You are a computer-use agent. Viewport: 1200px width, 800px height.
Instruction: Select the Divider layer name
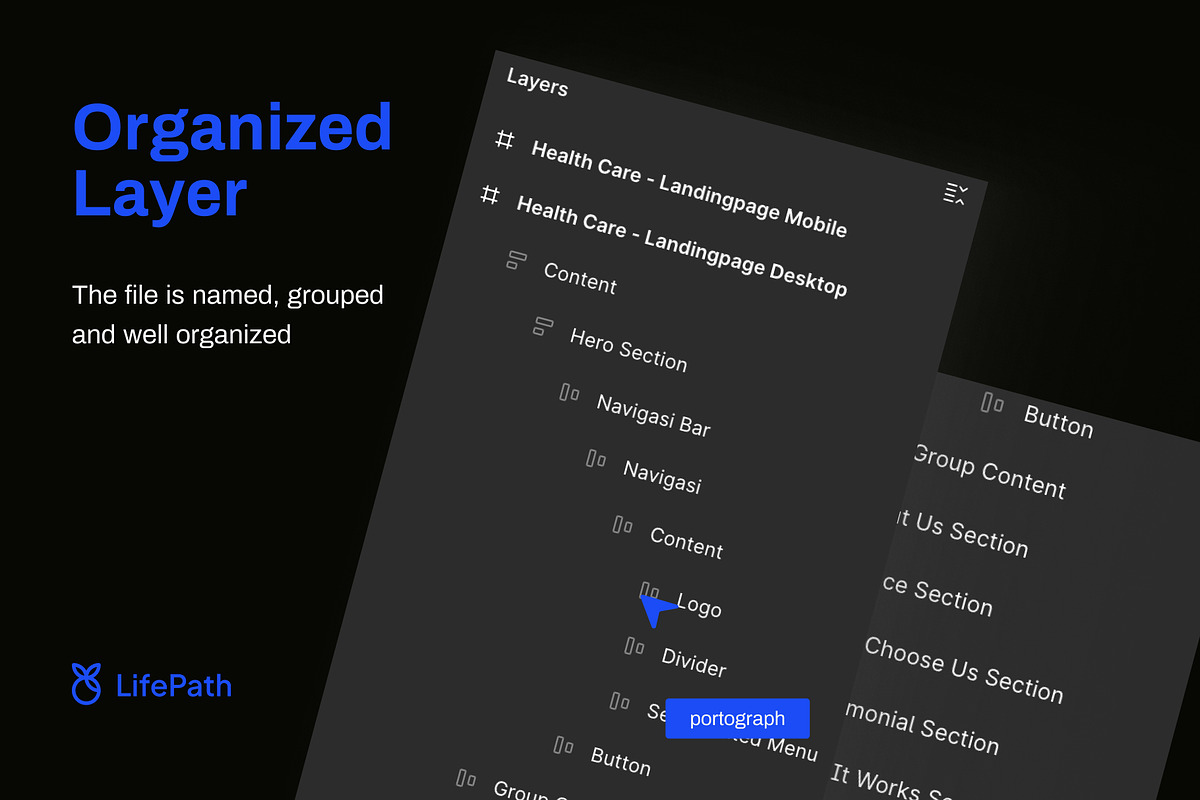tap(694, 661)
